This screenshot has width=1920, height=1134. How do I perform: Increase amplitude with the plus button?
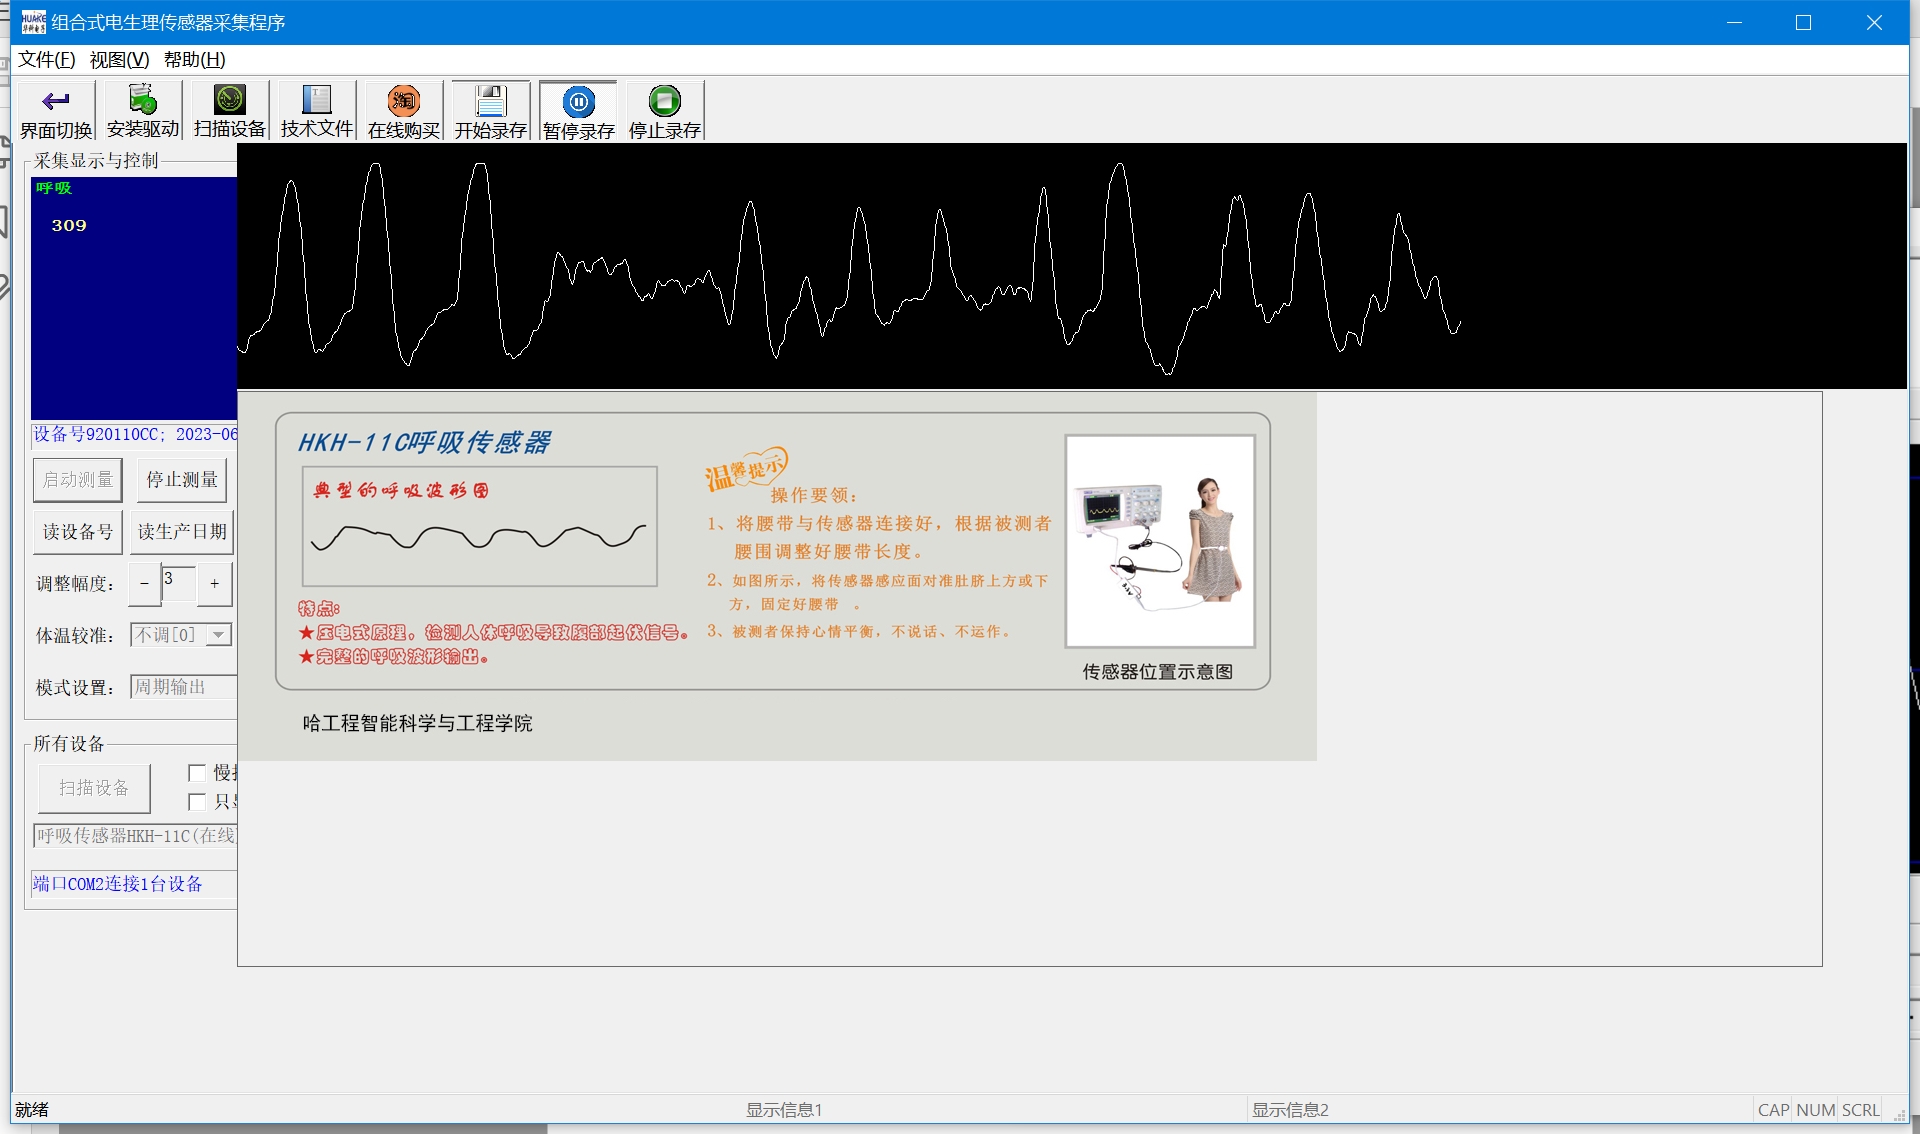(214, 584)
